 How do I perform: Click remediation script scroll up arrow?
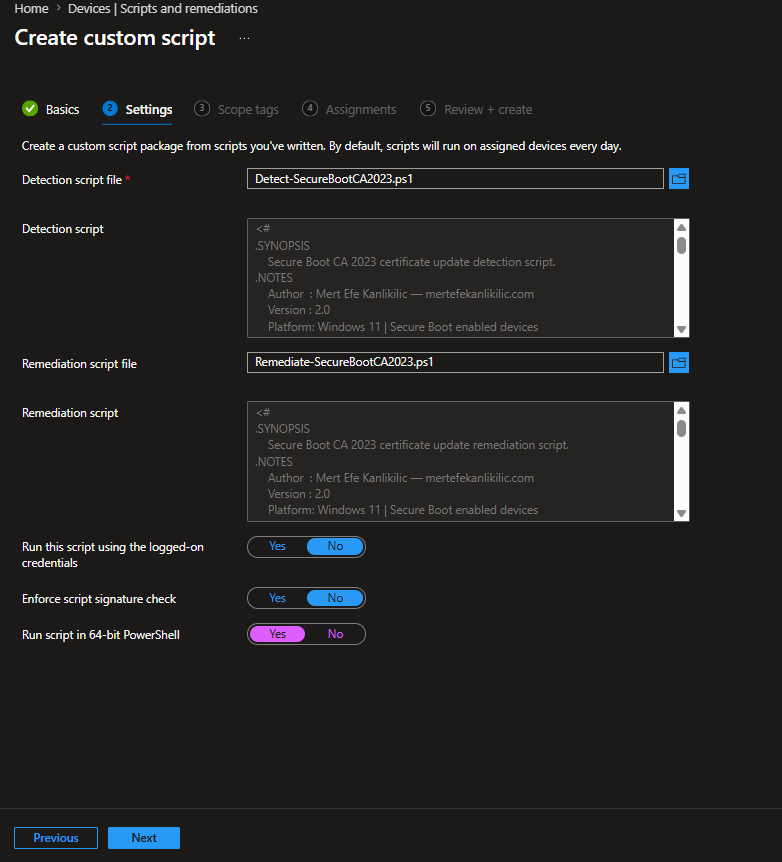point(681,411)
